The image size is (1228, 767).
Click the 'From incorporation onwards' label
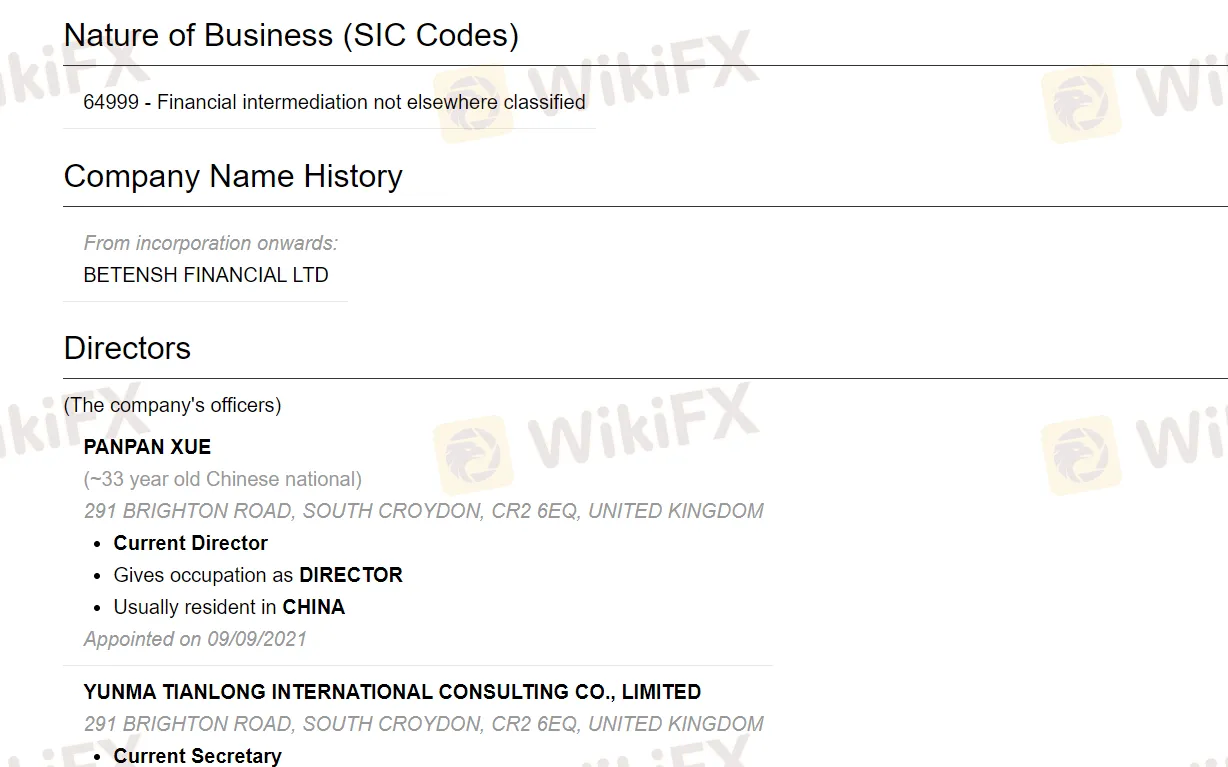click(210, 243)
